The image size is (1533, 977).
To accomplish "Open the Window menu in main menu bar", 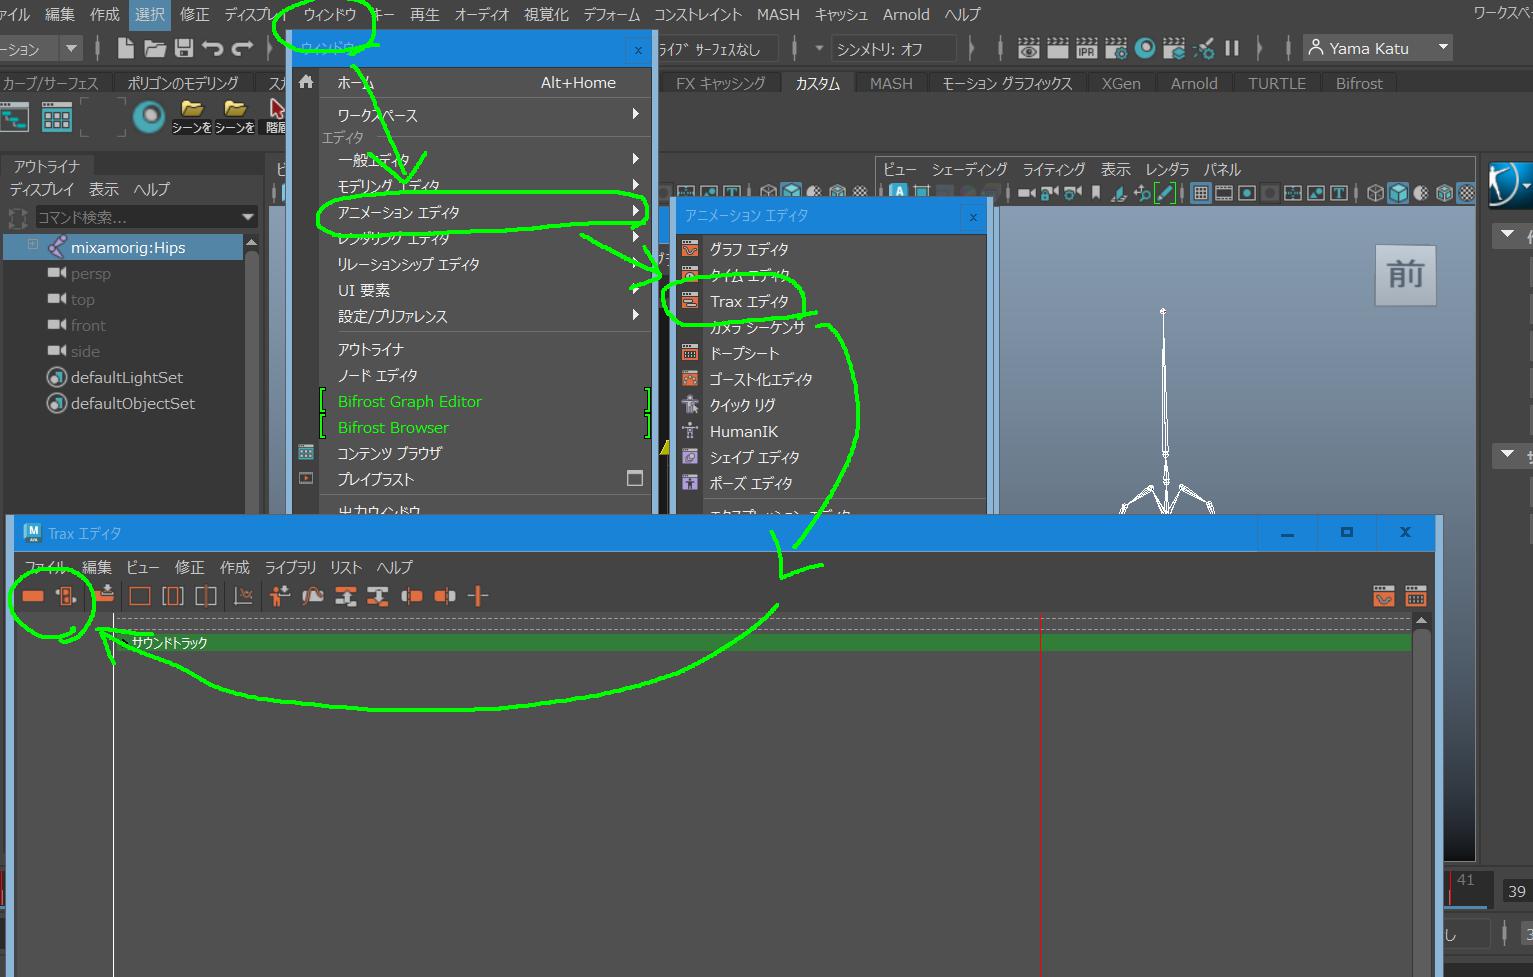I will tap(329, 14).
